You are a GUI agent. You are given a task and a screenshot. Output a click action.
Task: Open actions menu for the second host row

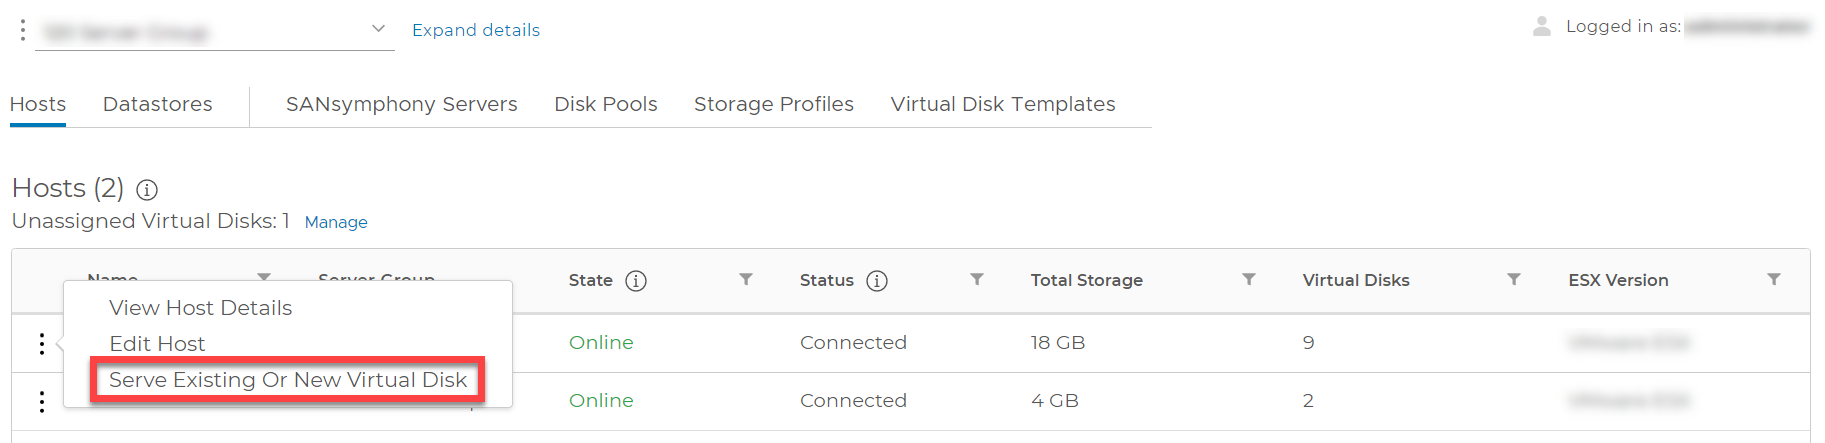pos(41,402)
